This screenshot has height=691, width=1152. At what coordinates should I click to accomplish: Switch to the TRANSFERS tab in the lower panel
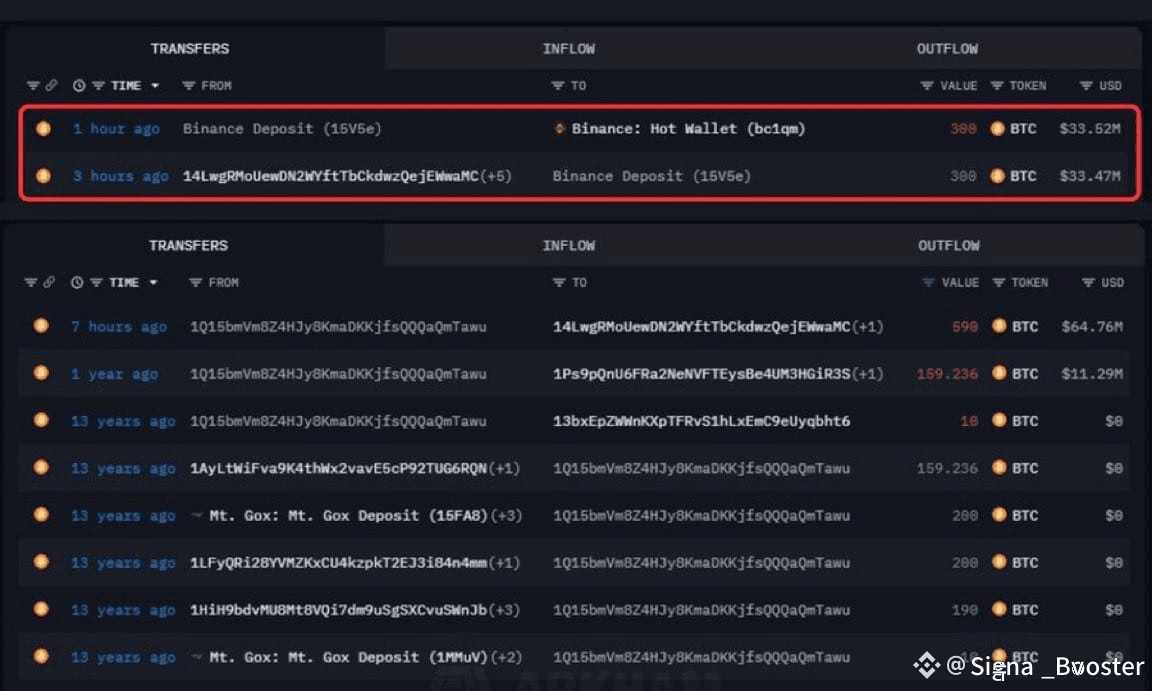188,245
